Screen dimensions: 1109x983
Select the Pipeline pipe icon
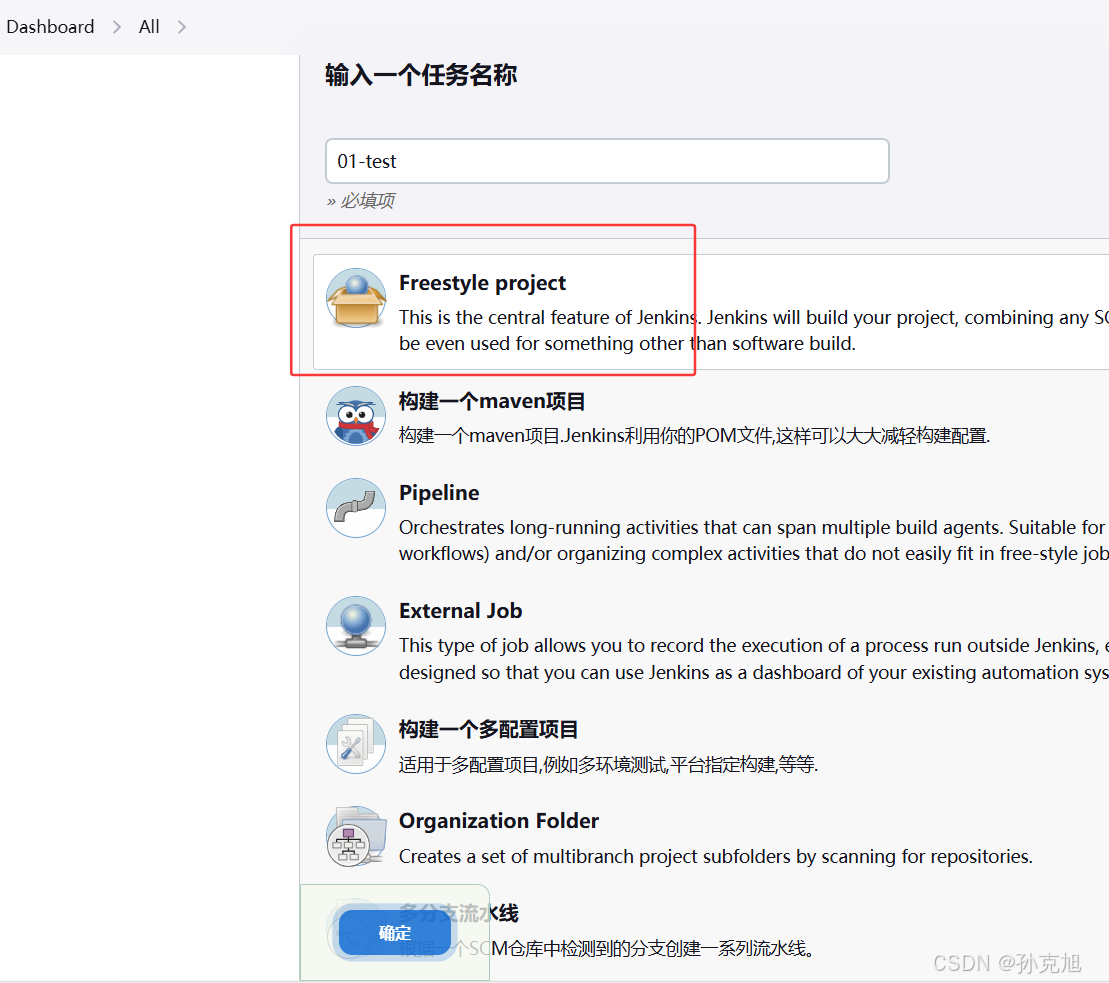(x=356, y=508)
